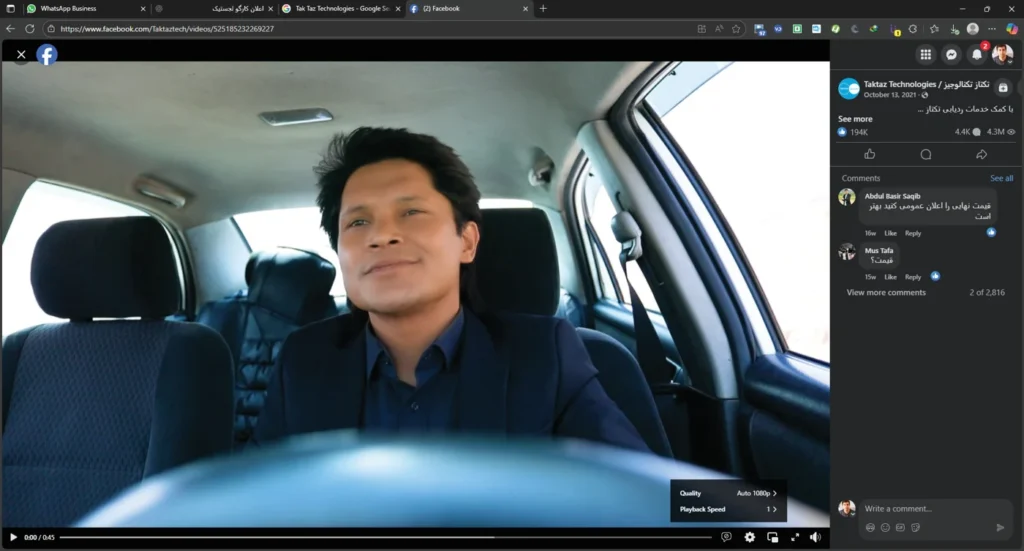
Task: Insert avatar sticker in comment box
Action: 870,527
